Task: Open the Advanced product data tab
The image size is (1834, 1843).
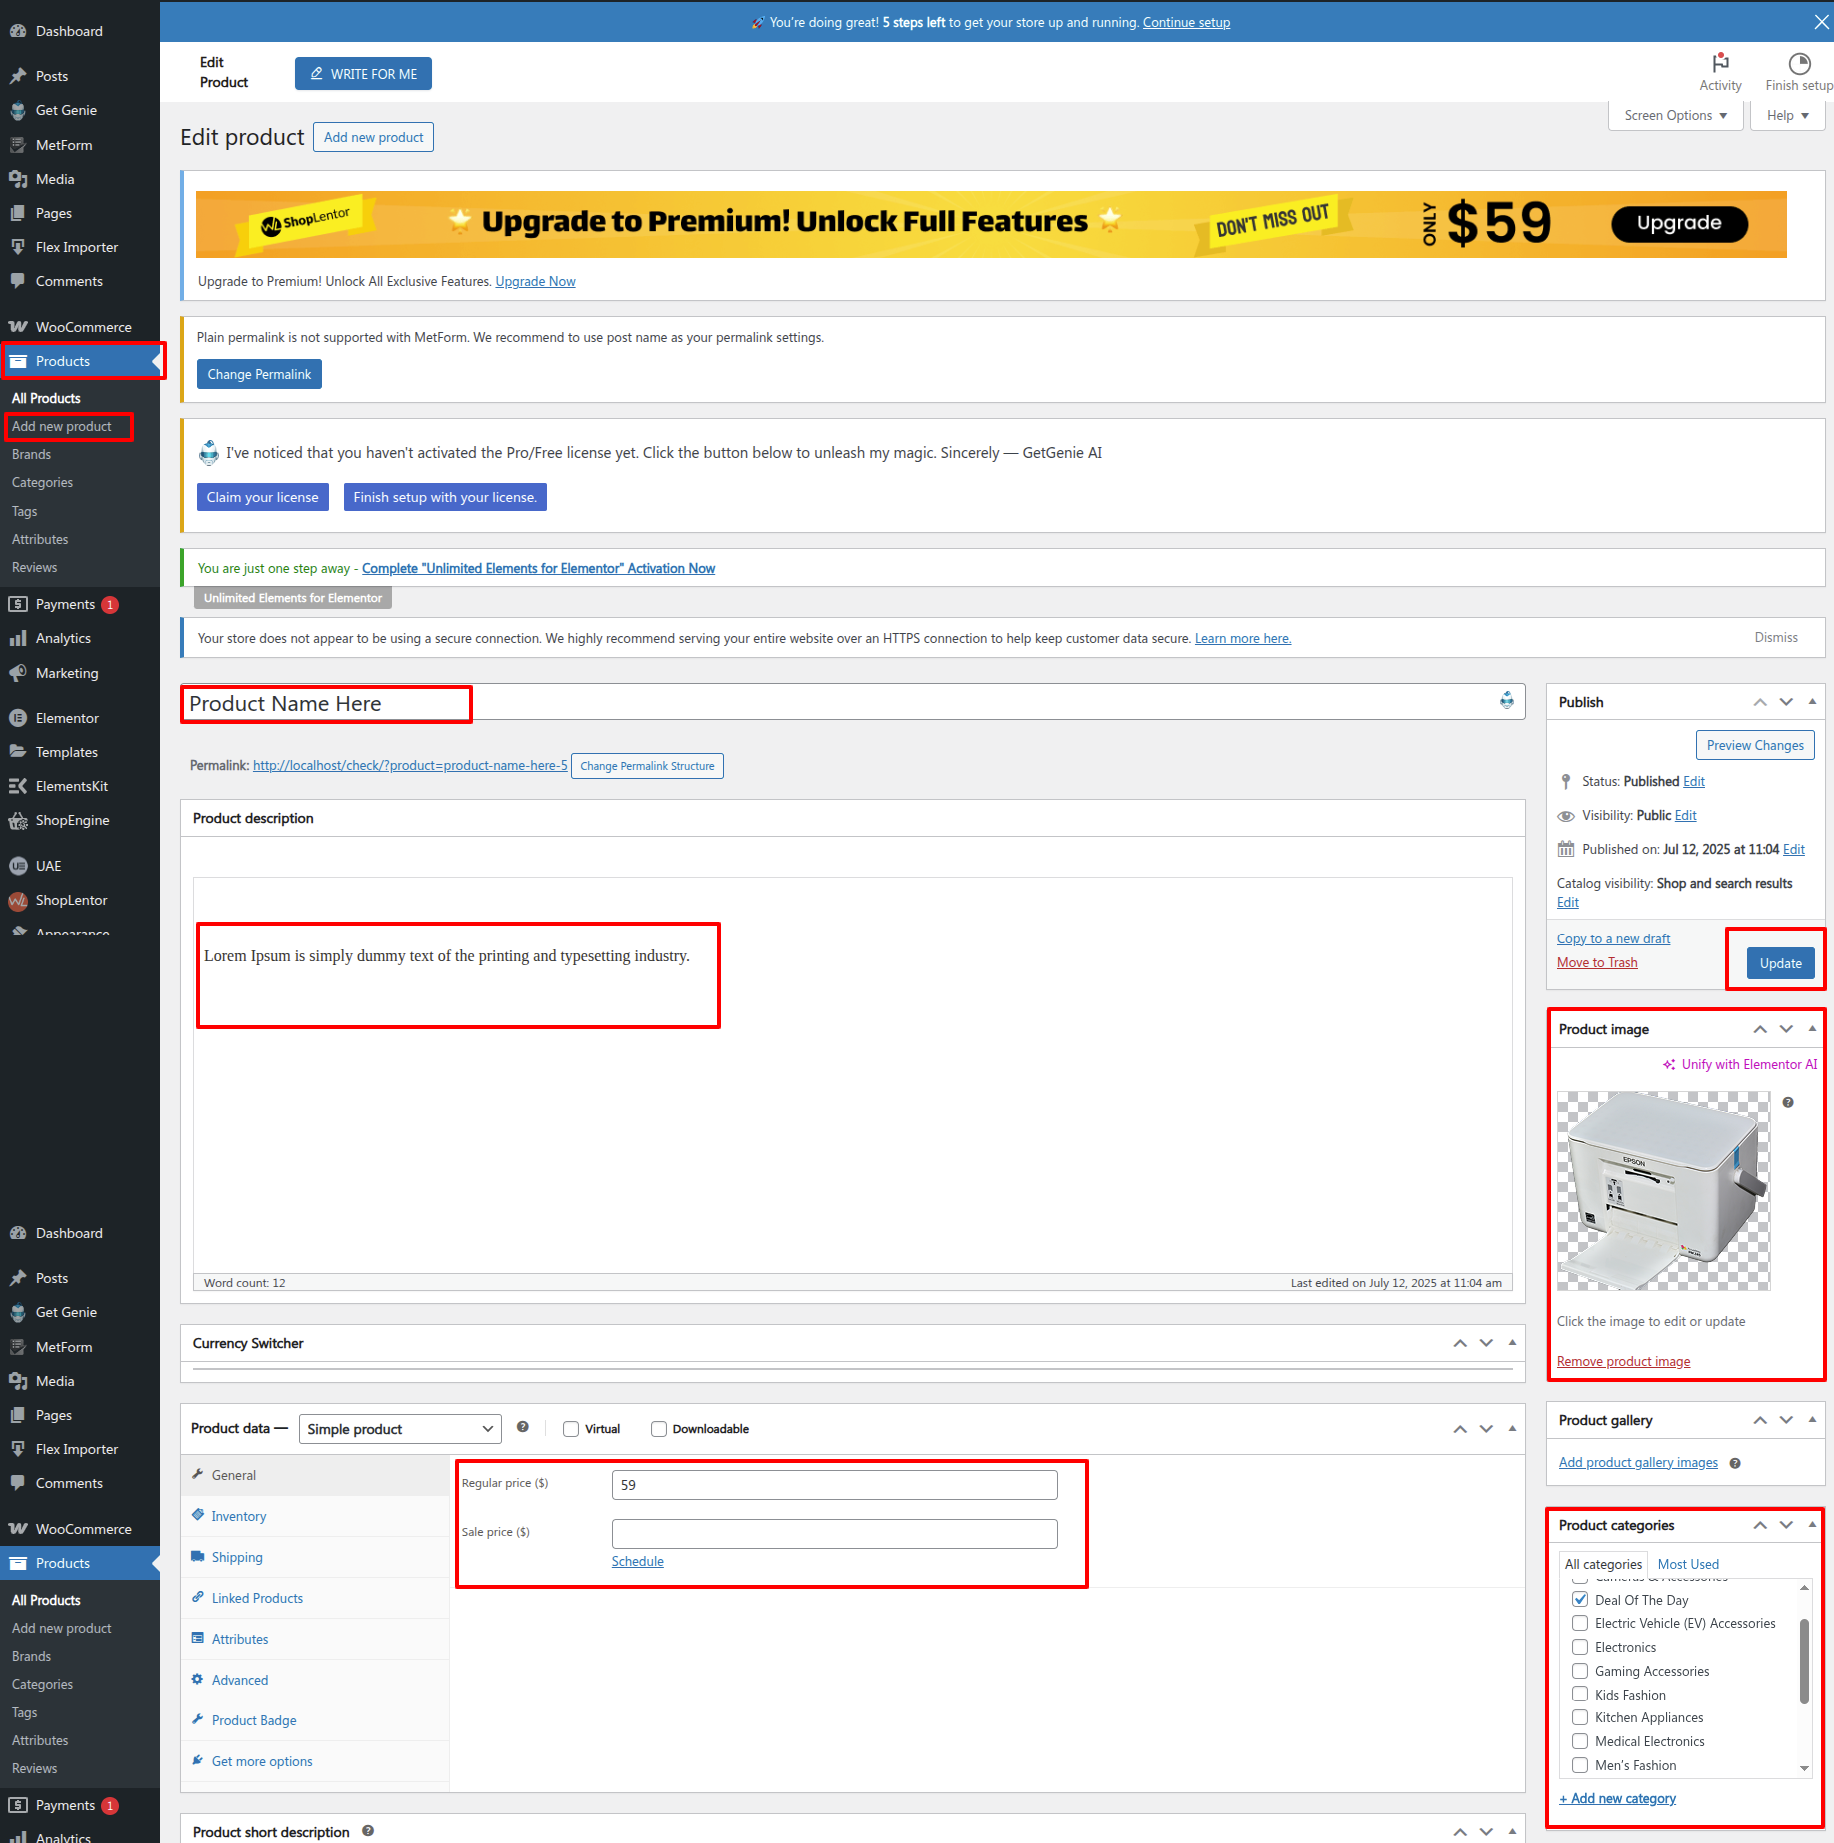Action: [x=315, y=1680]
